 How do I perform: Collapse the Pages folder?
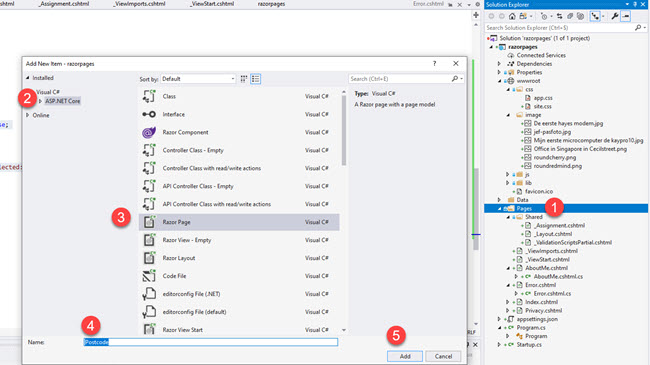pyautogui.click(x=499, y=209)
